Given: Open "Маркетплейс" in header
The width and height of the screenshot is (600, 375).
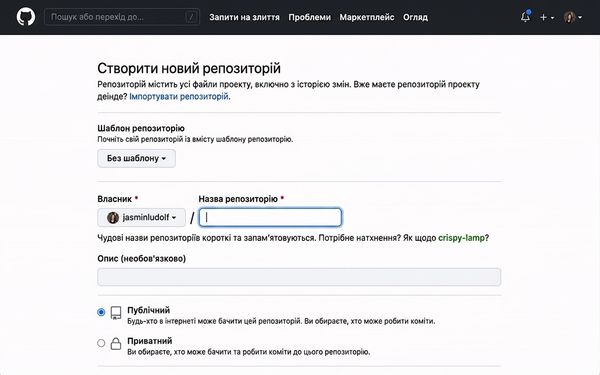Looking at the screenshot, I should coord(367,17).
